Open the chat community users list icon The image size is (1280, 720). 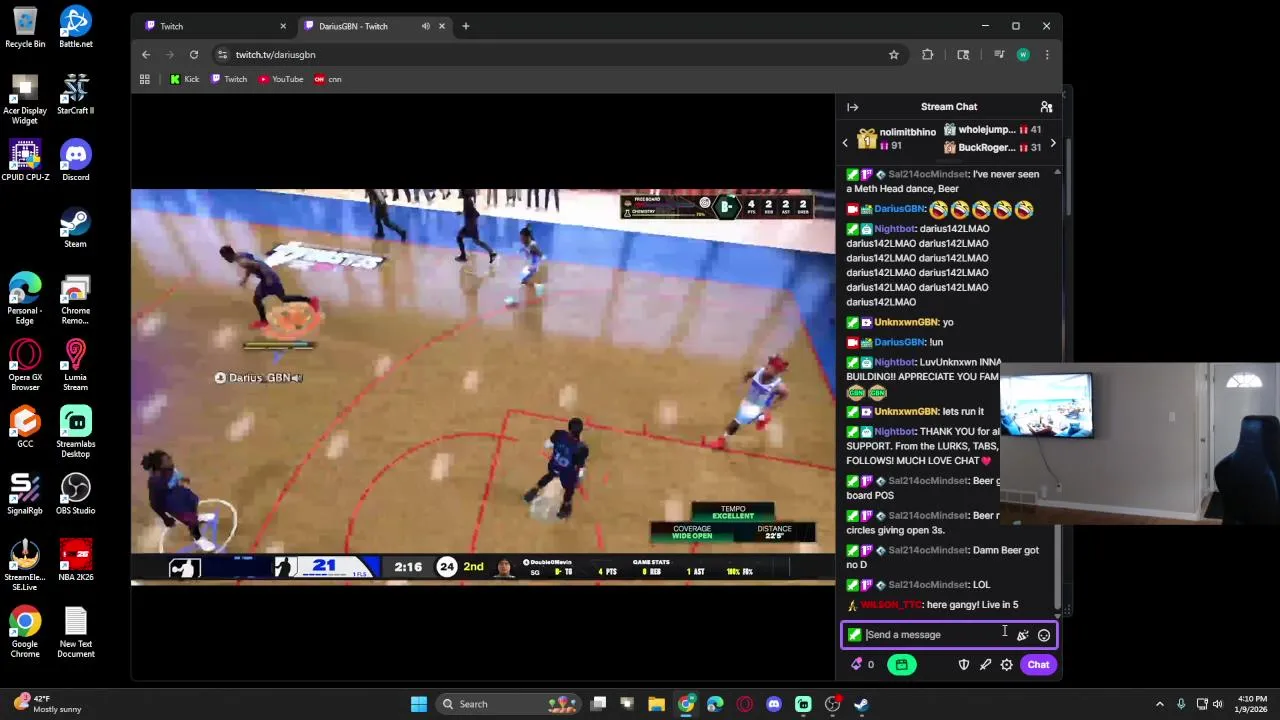1046,107
